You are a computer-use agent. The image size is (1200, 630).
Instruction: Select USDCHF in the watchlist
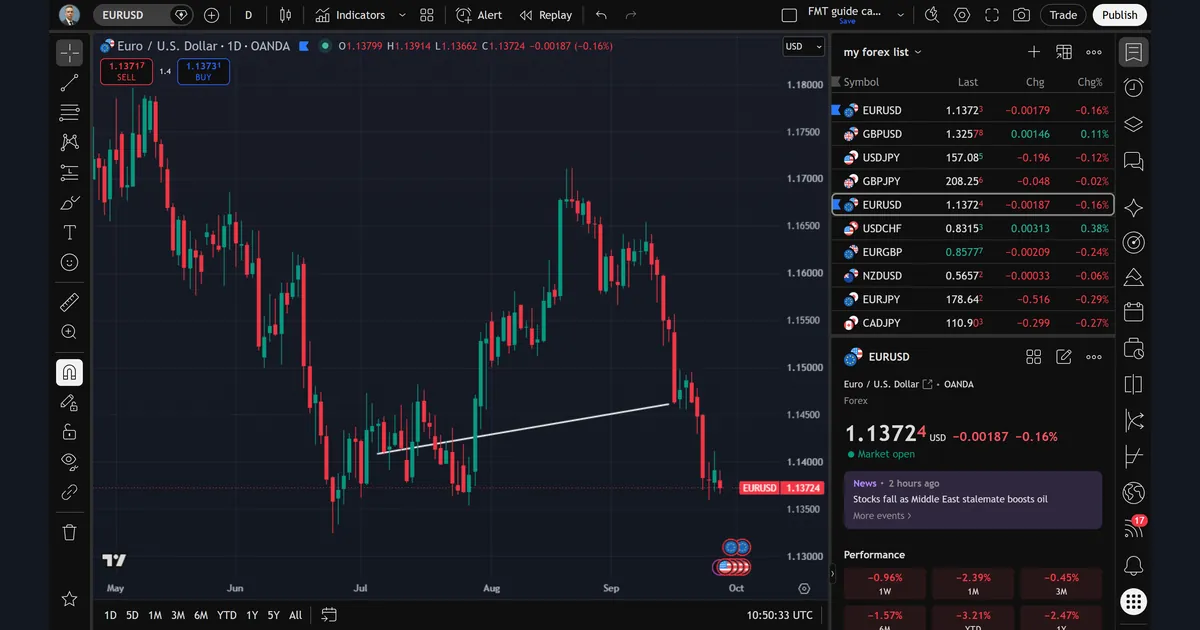(972, 228)
